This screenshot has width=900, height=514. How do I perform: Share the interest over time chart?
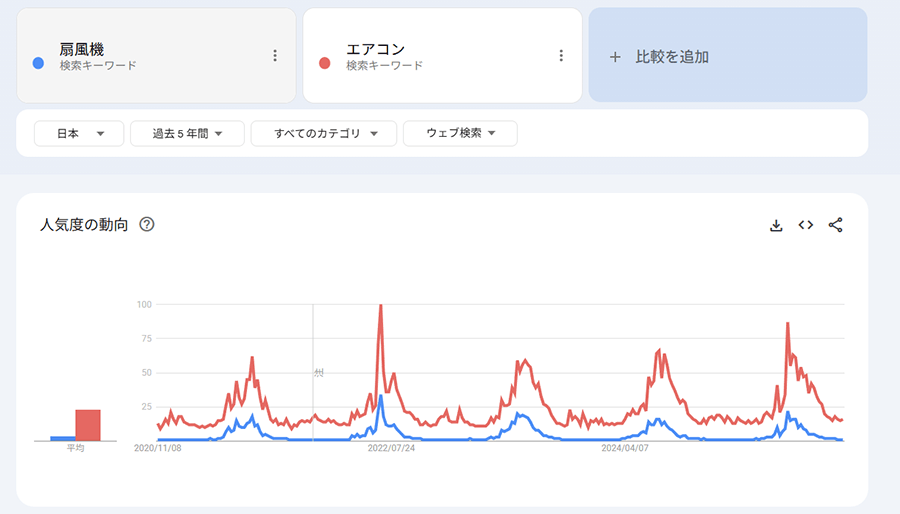836,225
